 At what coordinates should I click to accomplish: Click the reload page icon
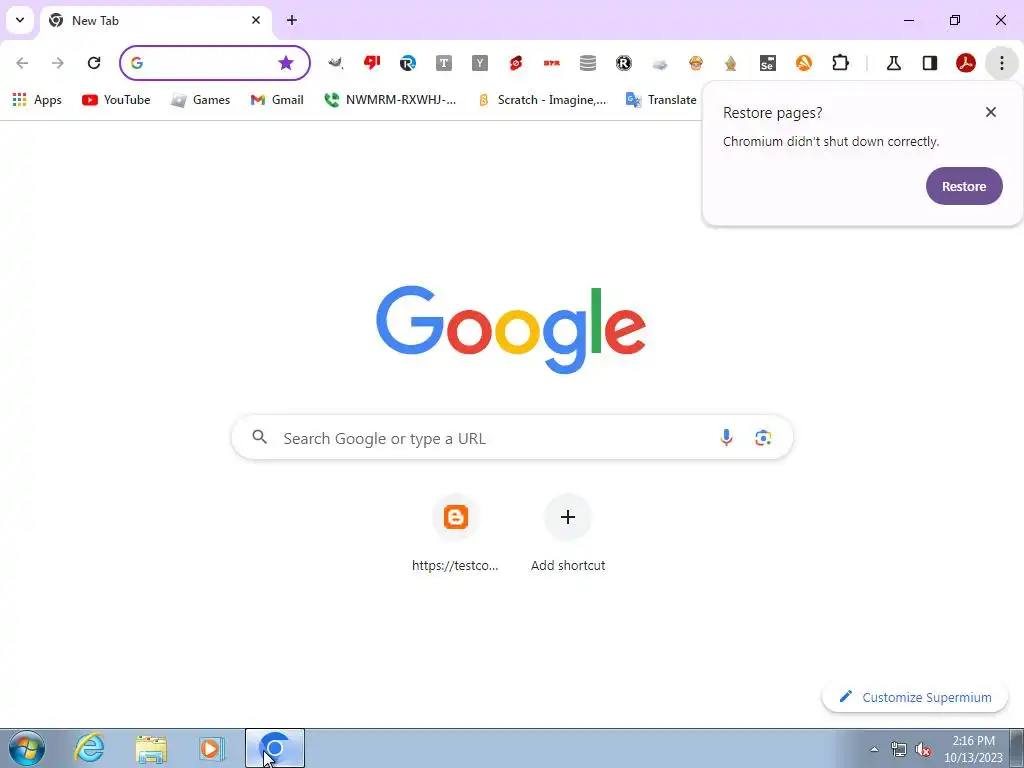[x=94, y=63]
